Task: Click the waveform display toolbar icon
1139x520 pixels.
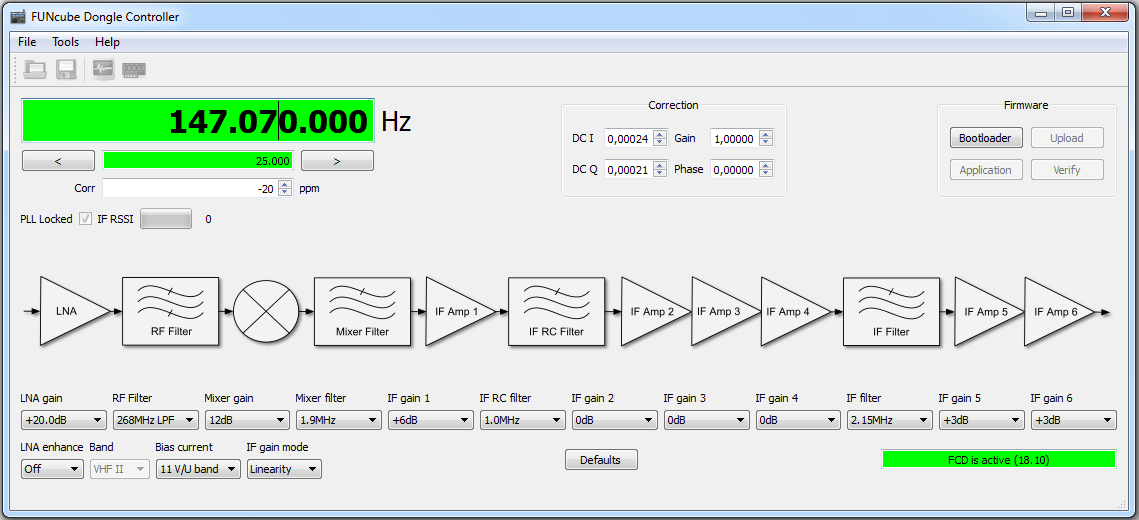Action: 103,70
